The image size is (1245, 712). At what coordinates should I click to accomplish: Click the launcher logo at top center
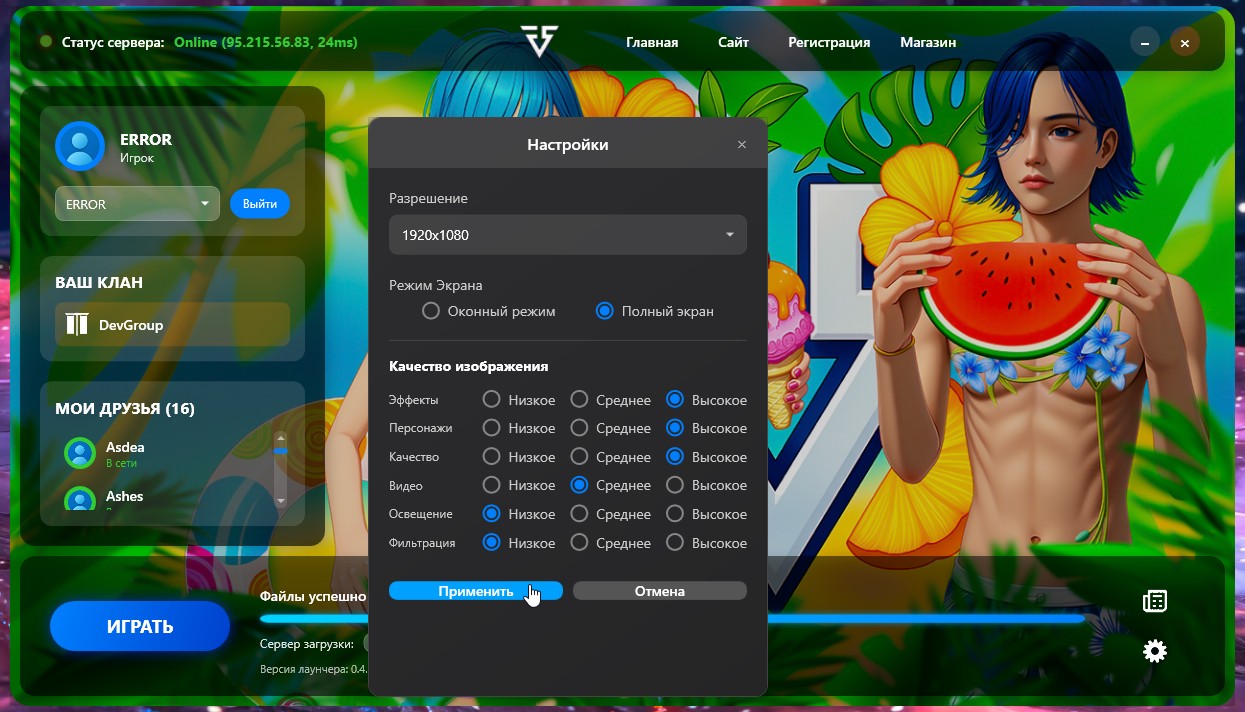(x=538, y=42)
